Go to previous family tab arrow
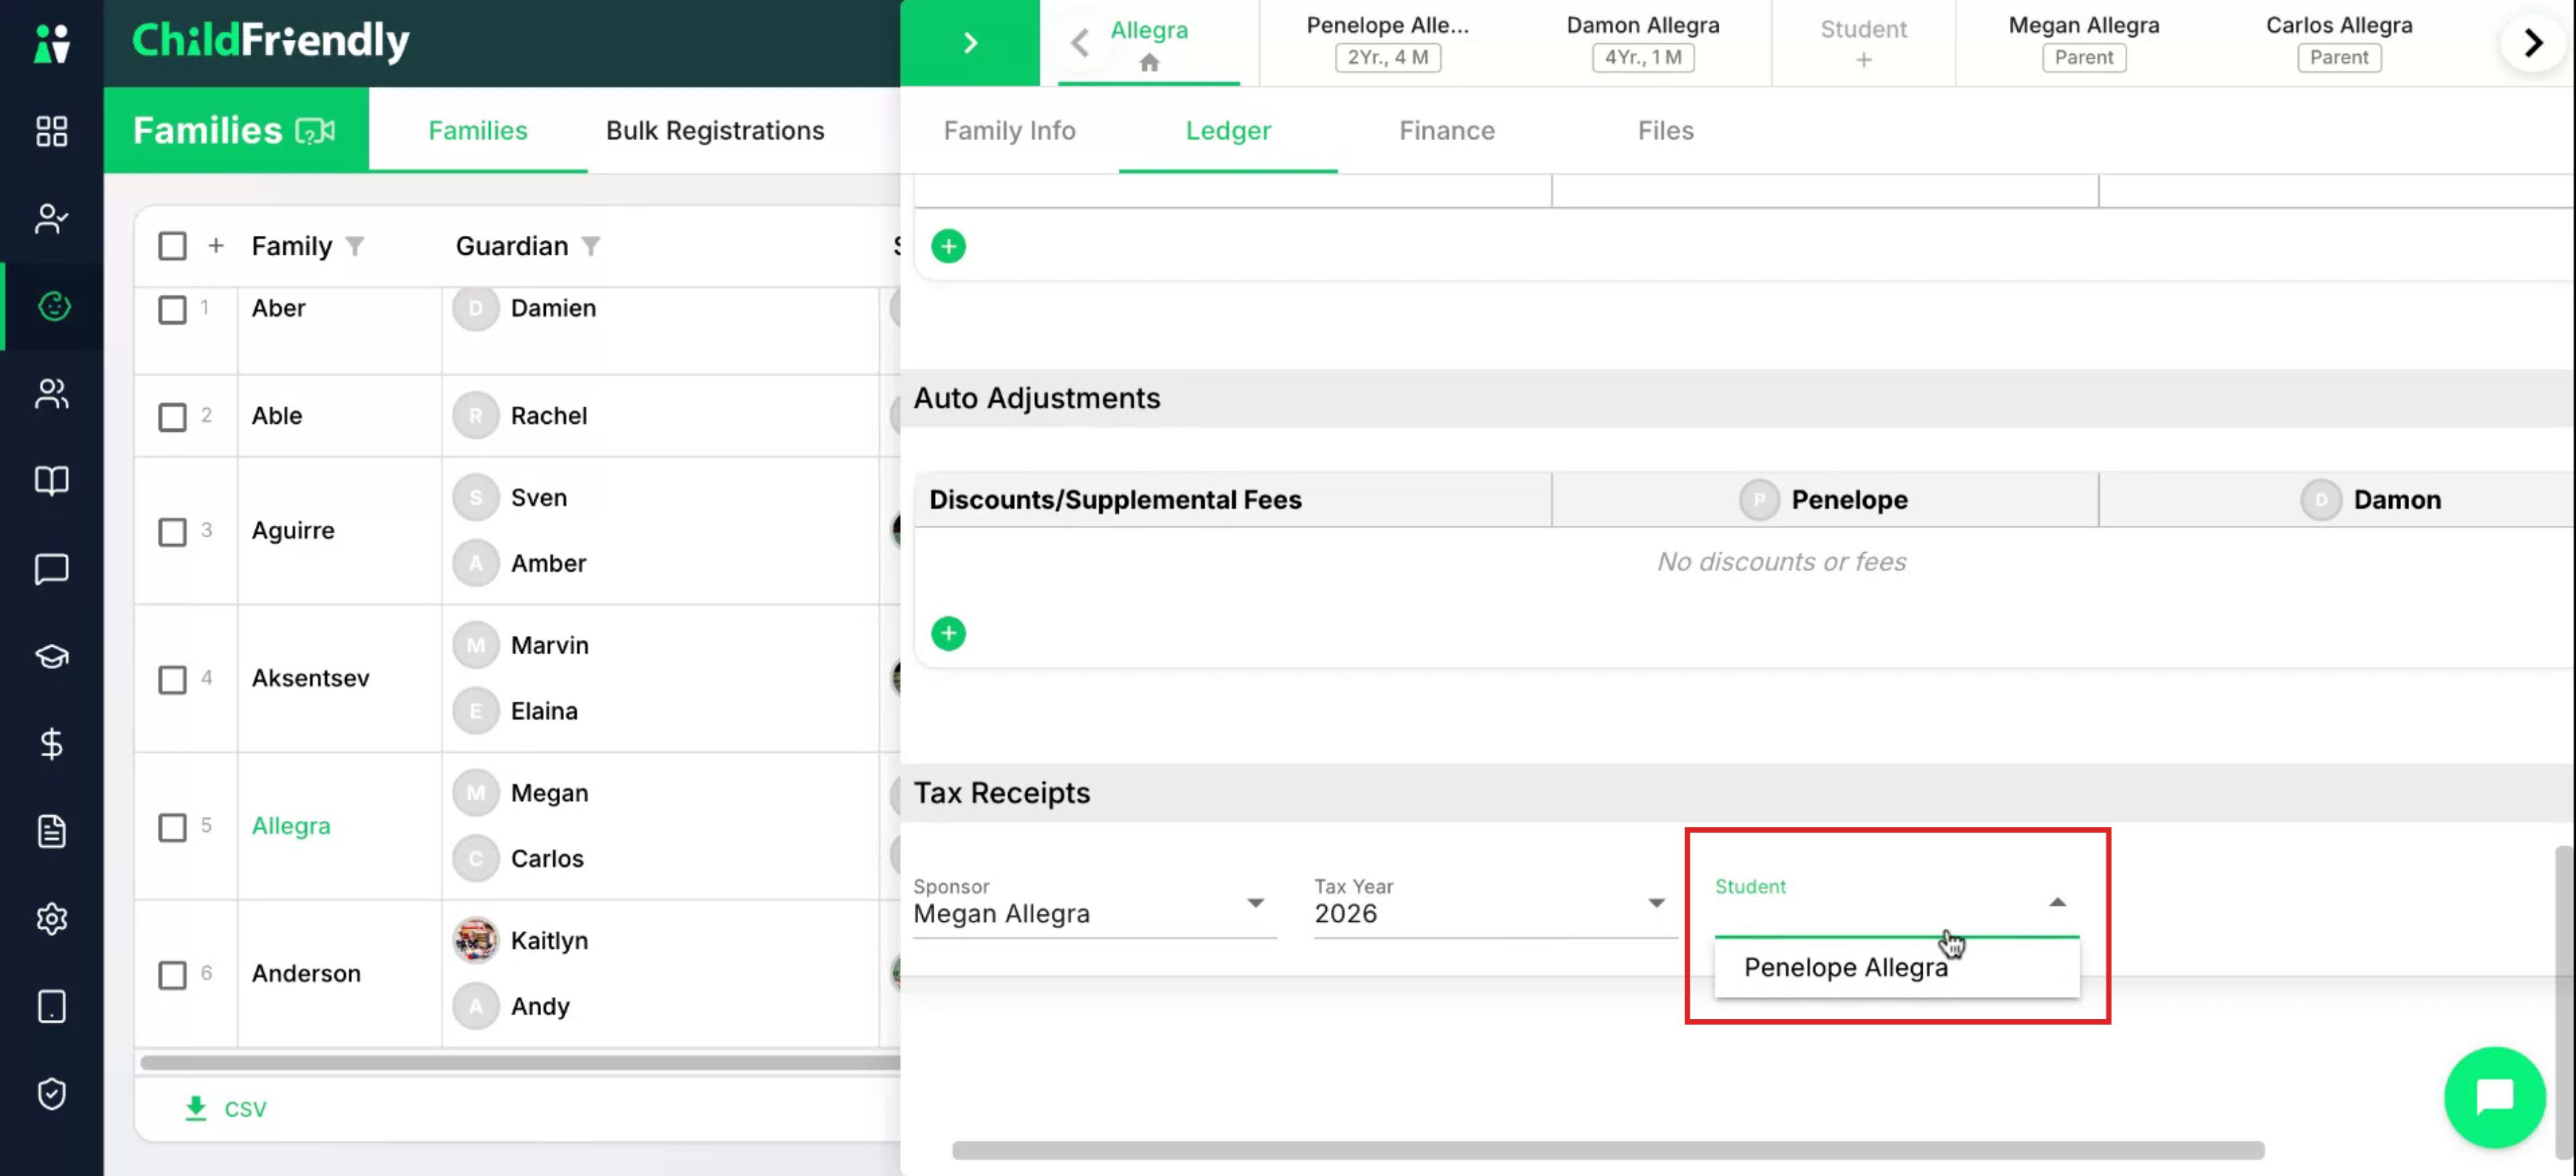 [x=1079, y=43]
